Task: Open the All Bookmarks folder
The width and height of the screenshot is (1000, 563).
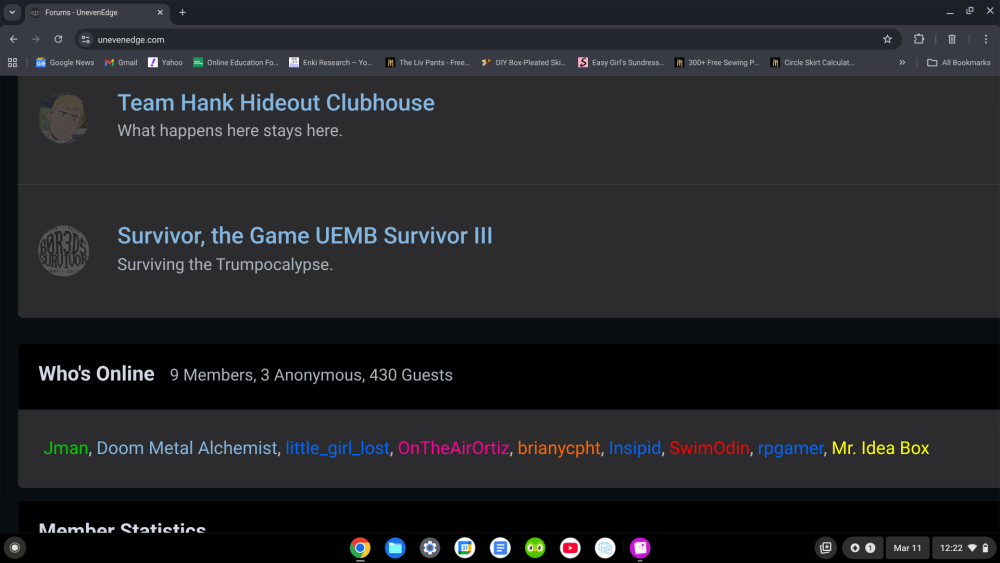Action: (958, 62)
